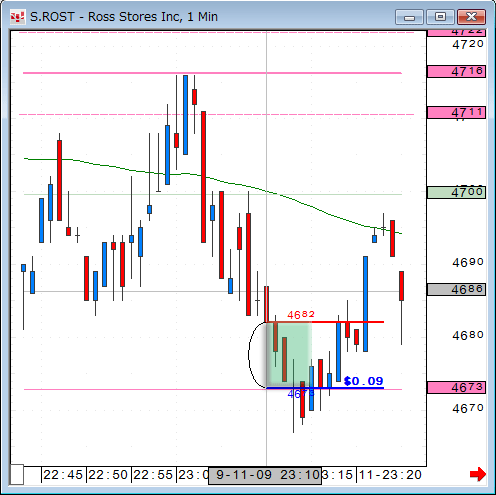The height and width of the screenshot is (495, 496).
Task: Click the 22:45 time axis label
Action: (63, 475)
